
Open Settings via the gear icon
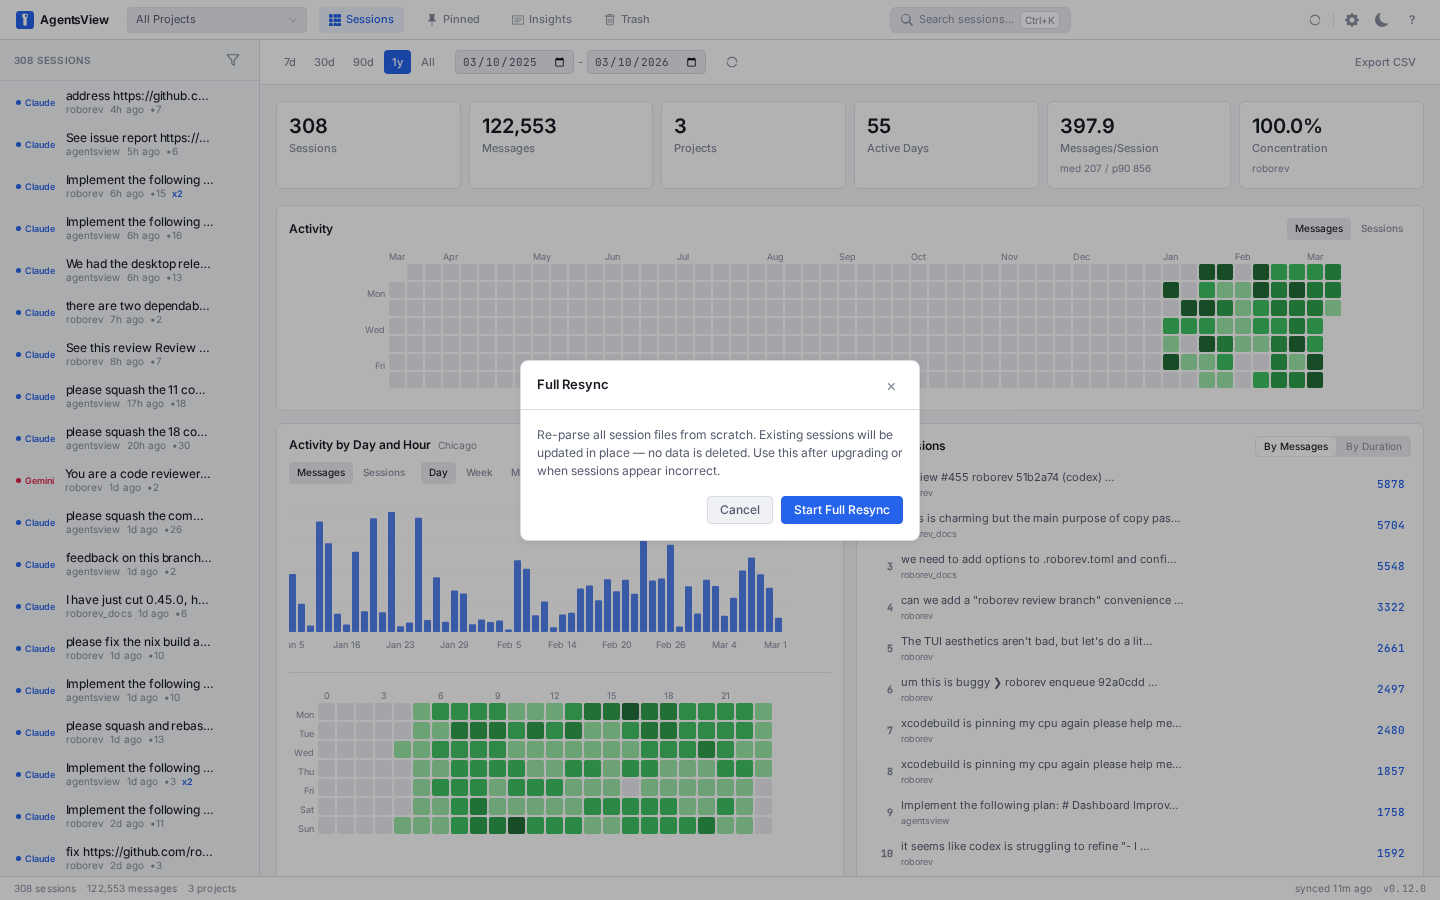1352,19
